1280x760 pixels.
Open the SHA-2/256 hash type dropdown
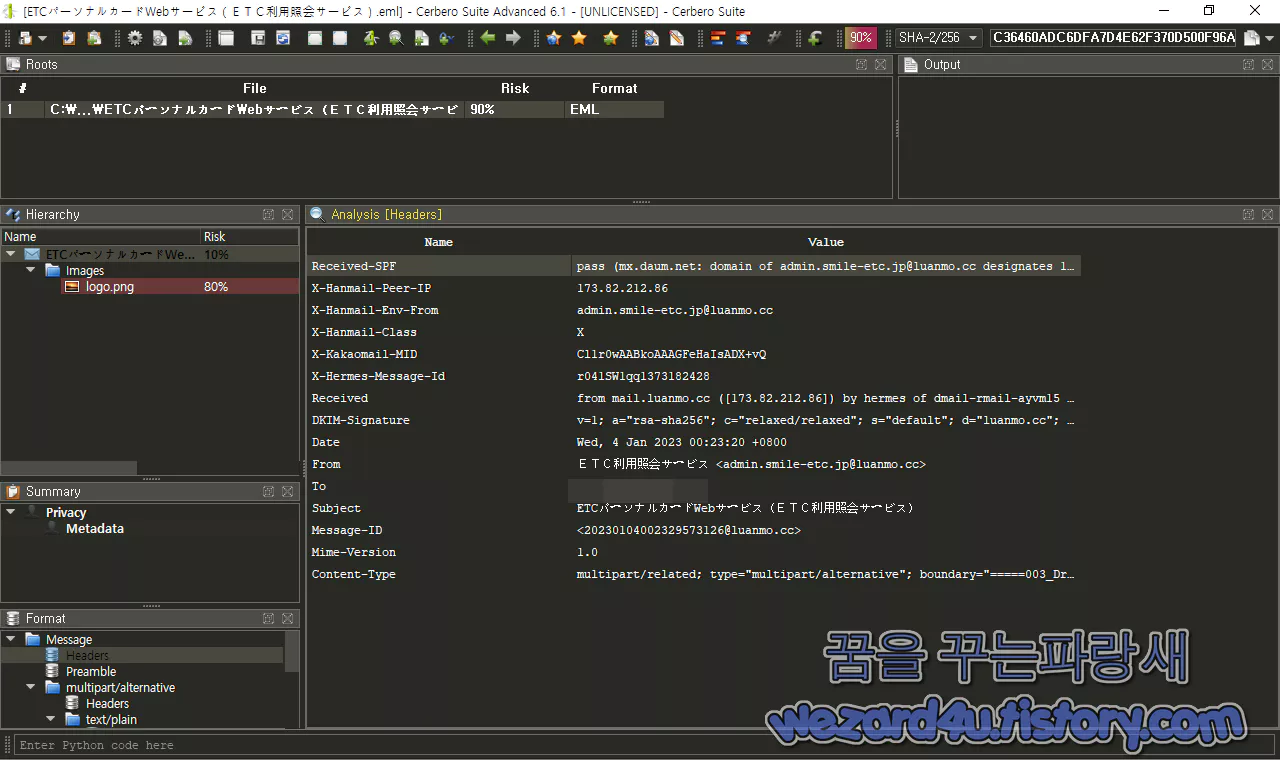[x=938, y=38]
